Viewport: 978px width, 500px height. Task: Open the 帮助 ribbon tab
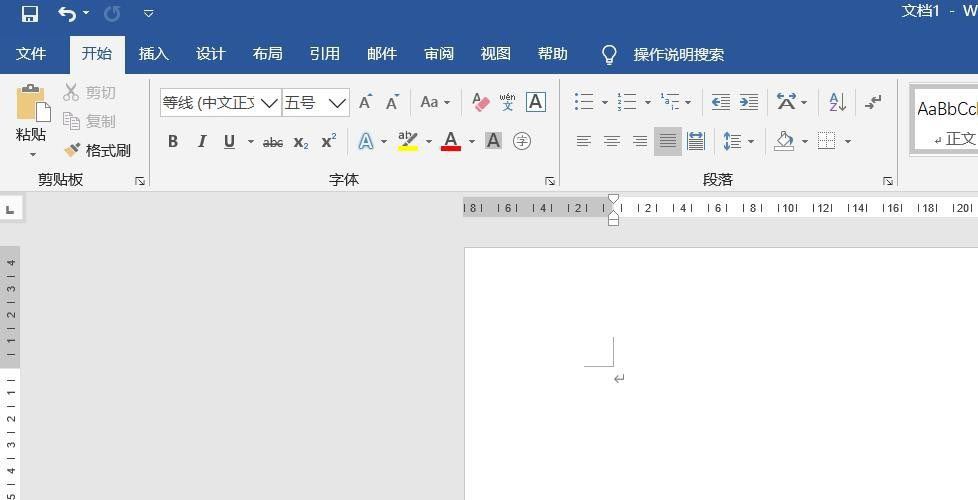(x=553, y=54)
